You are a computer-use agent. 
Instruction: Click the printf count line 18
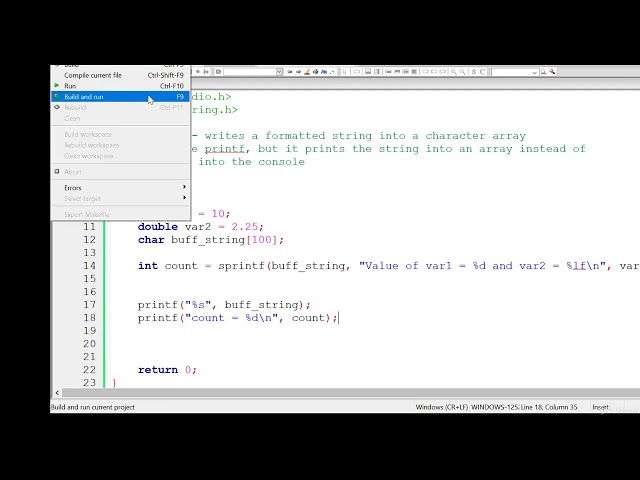(x=238, y=318)
